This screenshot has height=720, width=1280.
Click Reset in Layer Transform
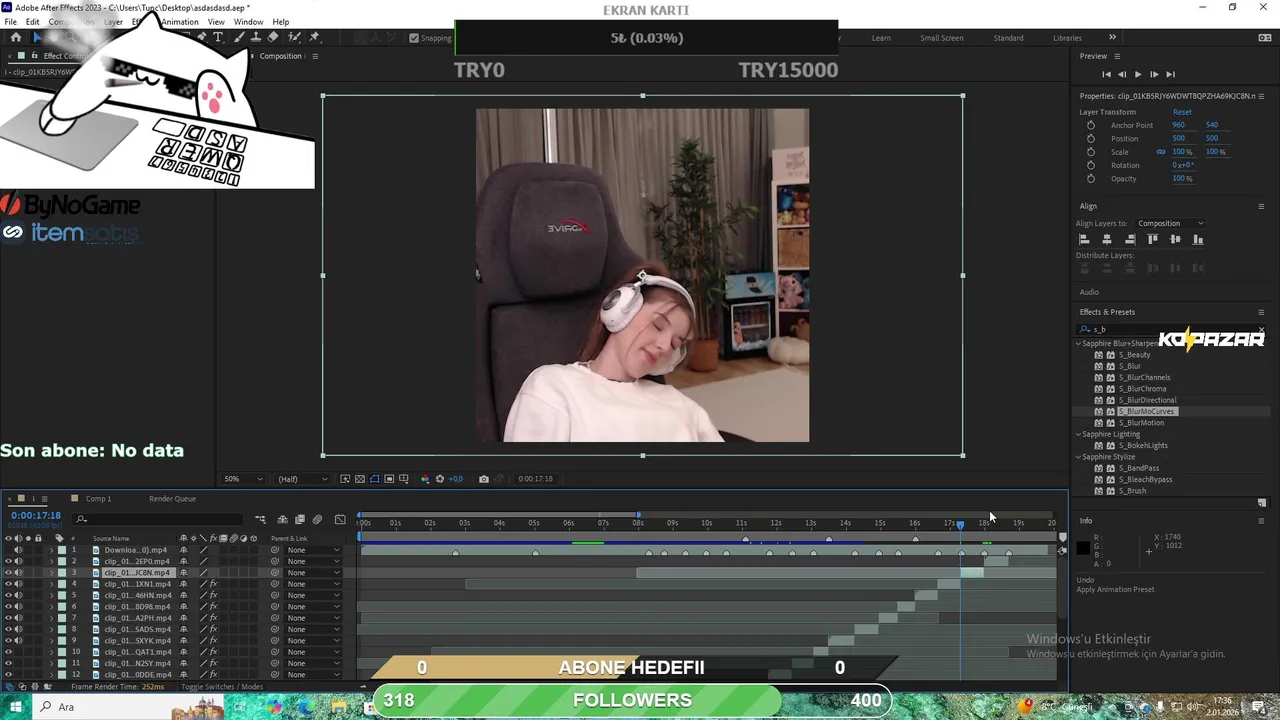point(1182,112)
